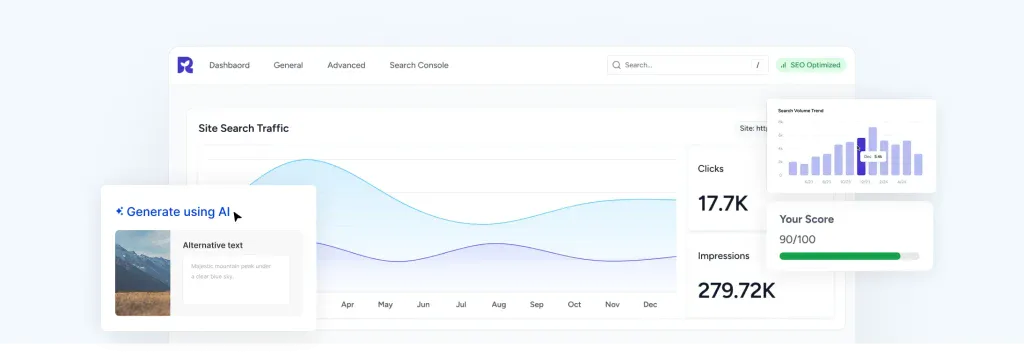This screenshot has height=361, width=1024.
Task: Open the Dashbaord tab
Action: pos(229,65)
